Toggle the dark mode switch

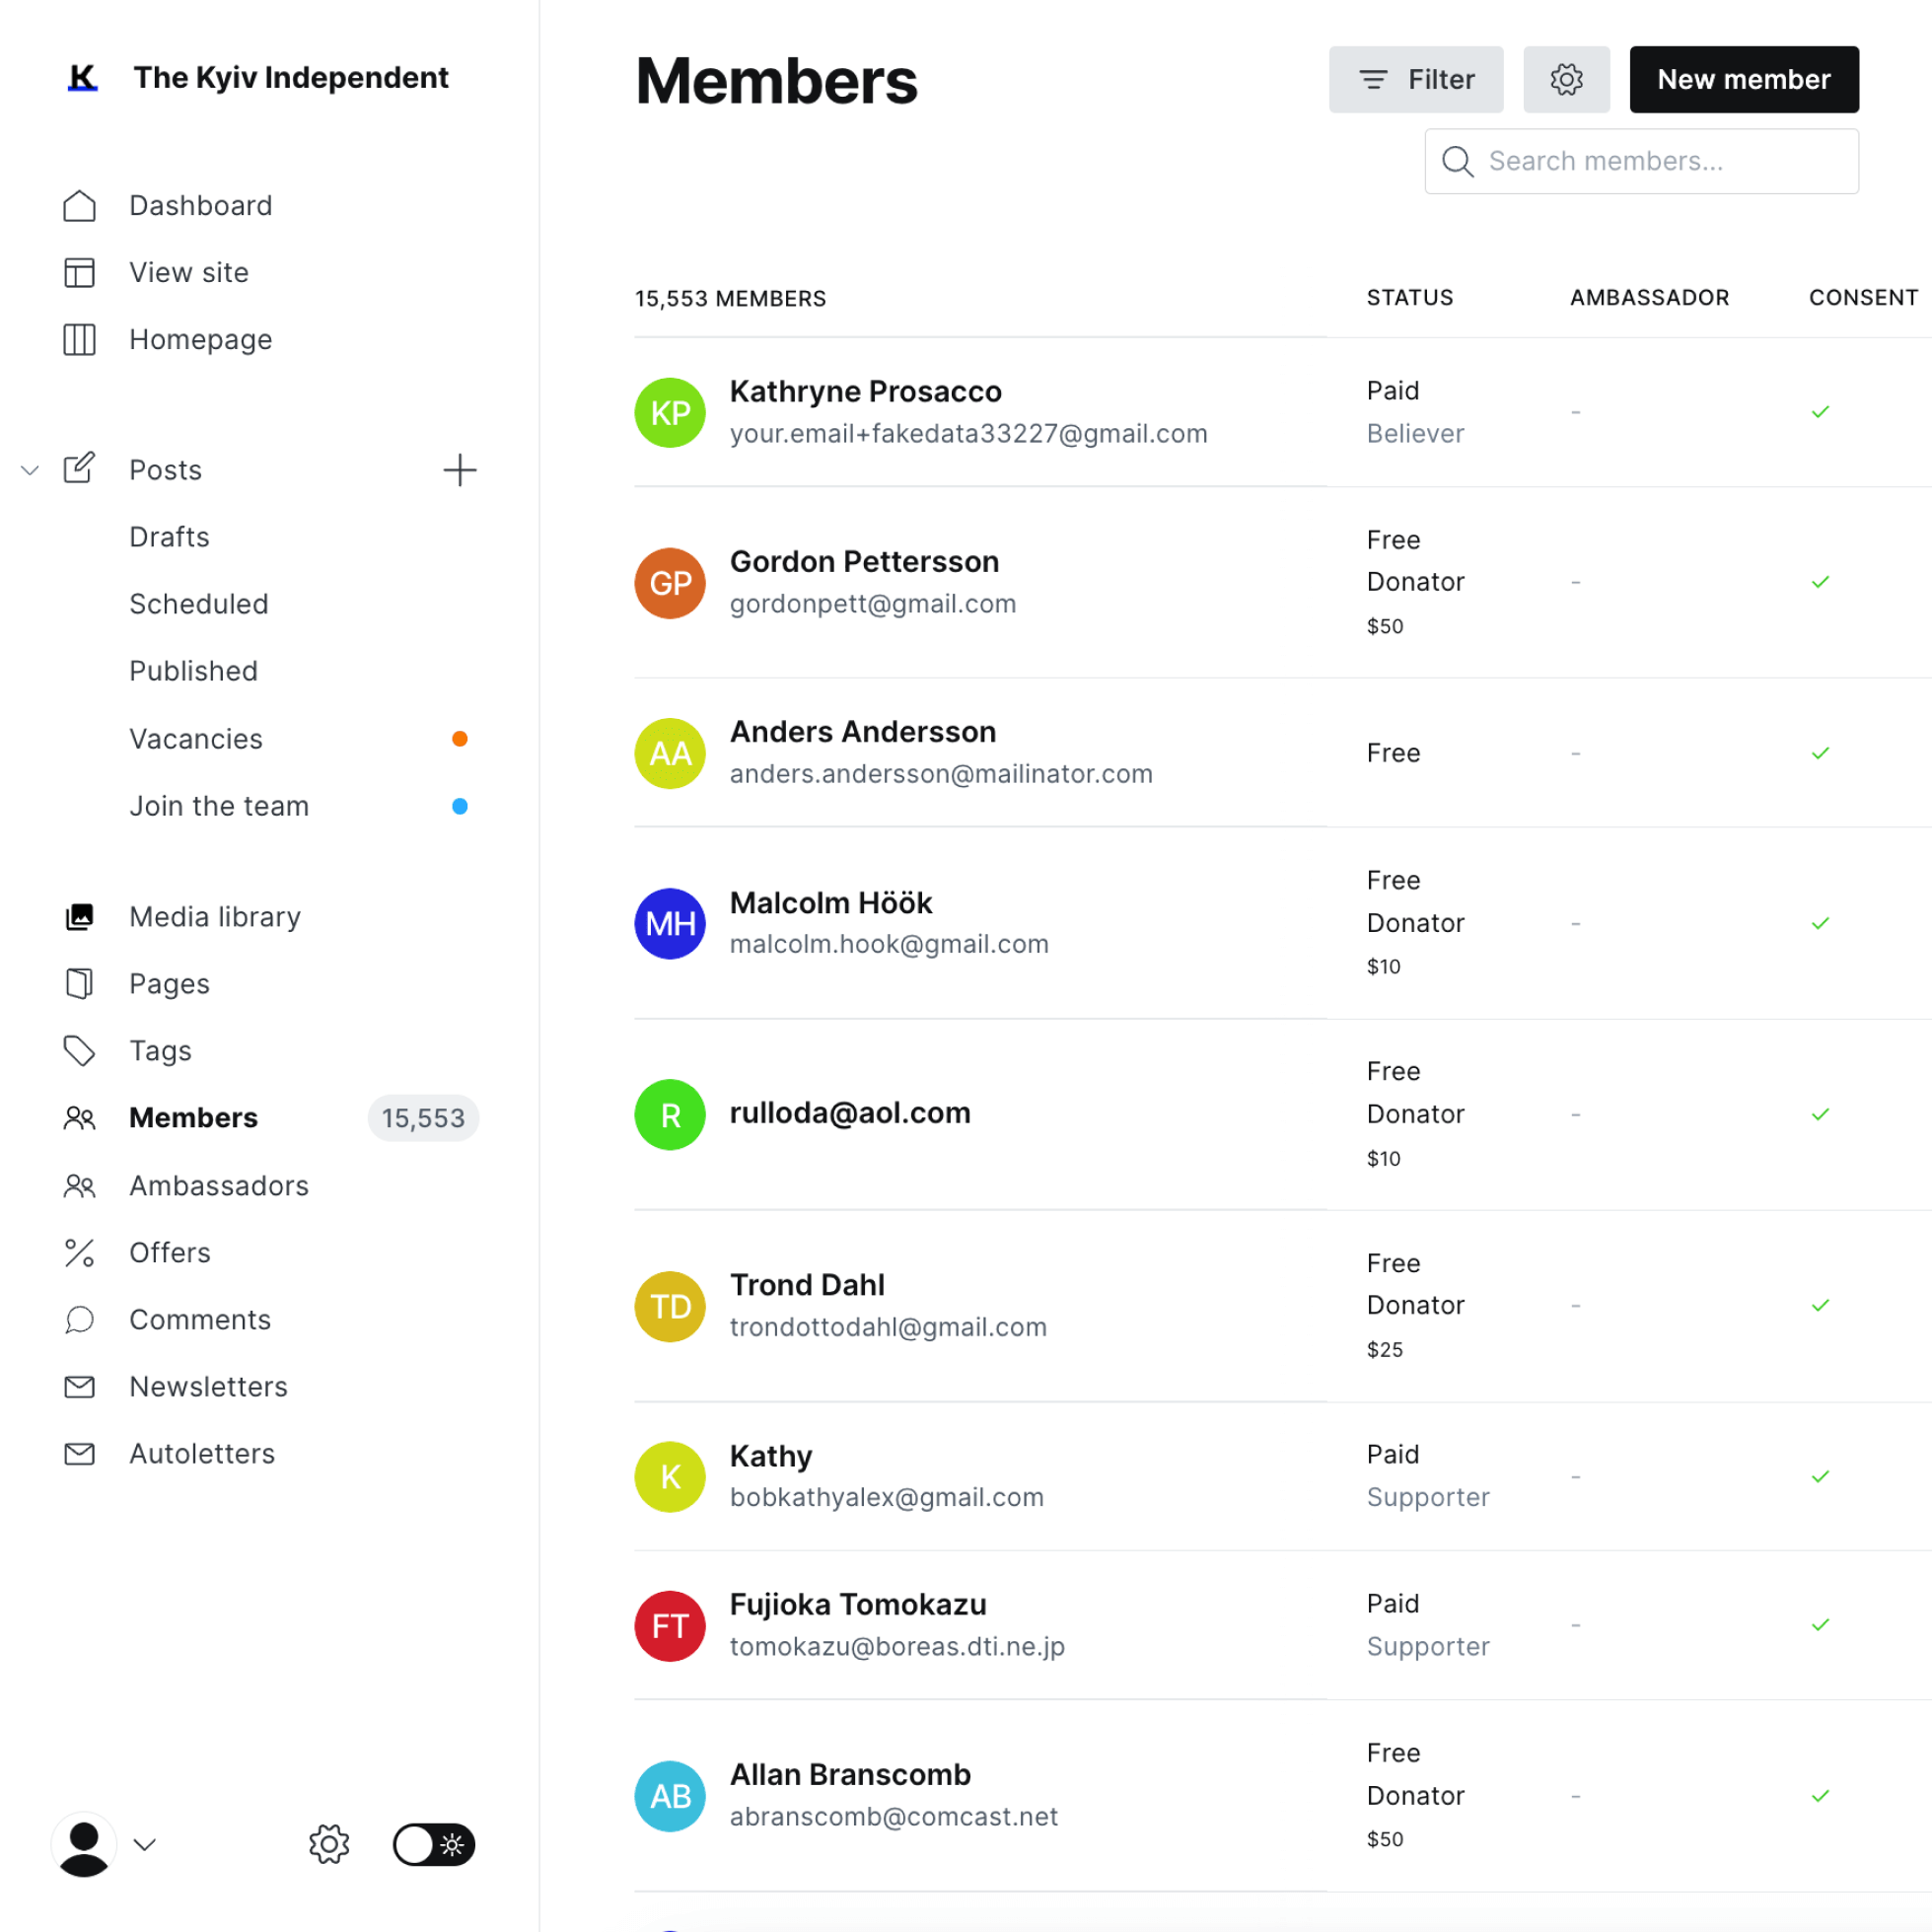[433, 1844]
